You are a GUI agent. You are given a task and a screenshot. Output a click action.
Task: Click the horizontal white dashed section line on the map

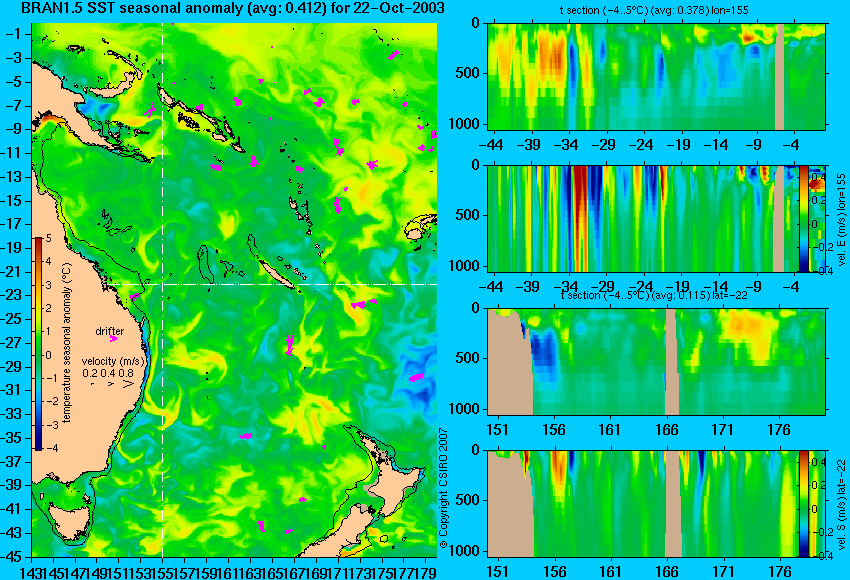coord(271,284)
